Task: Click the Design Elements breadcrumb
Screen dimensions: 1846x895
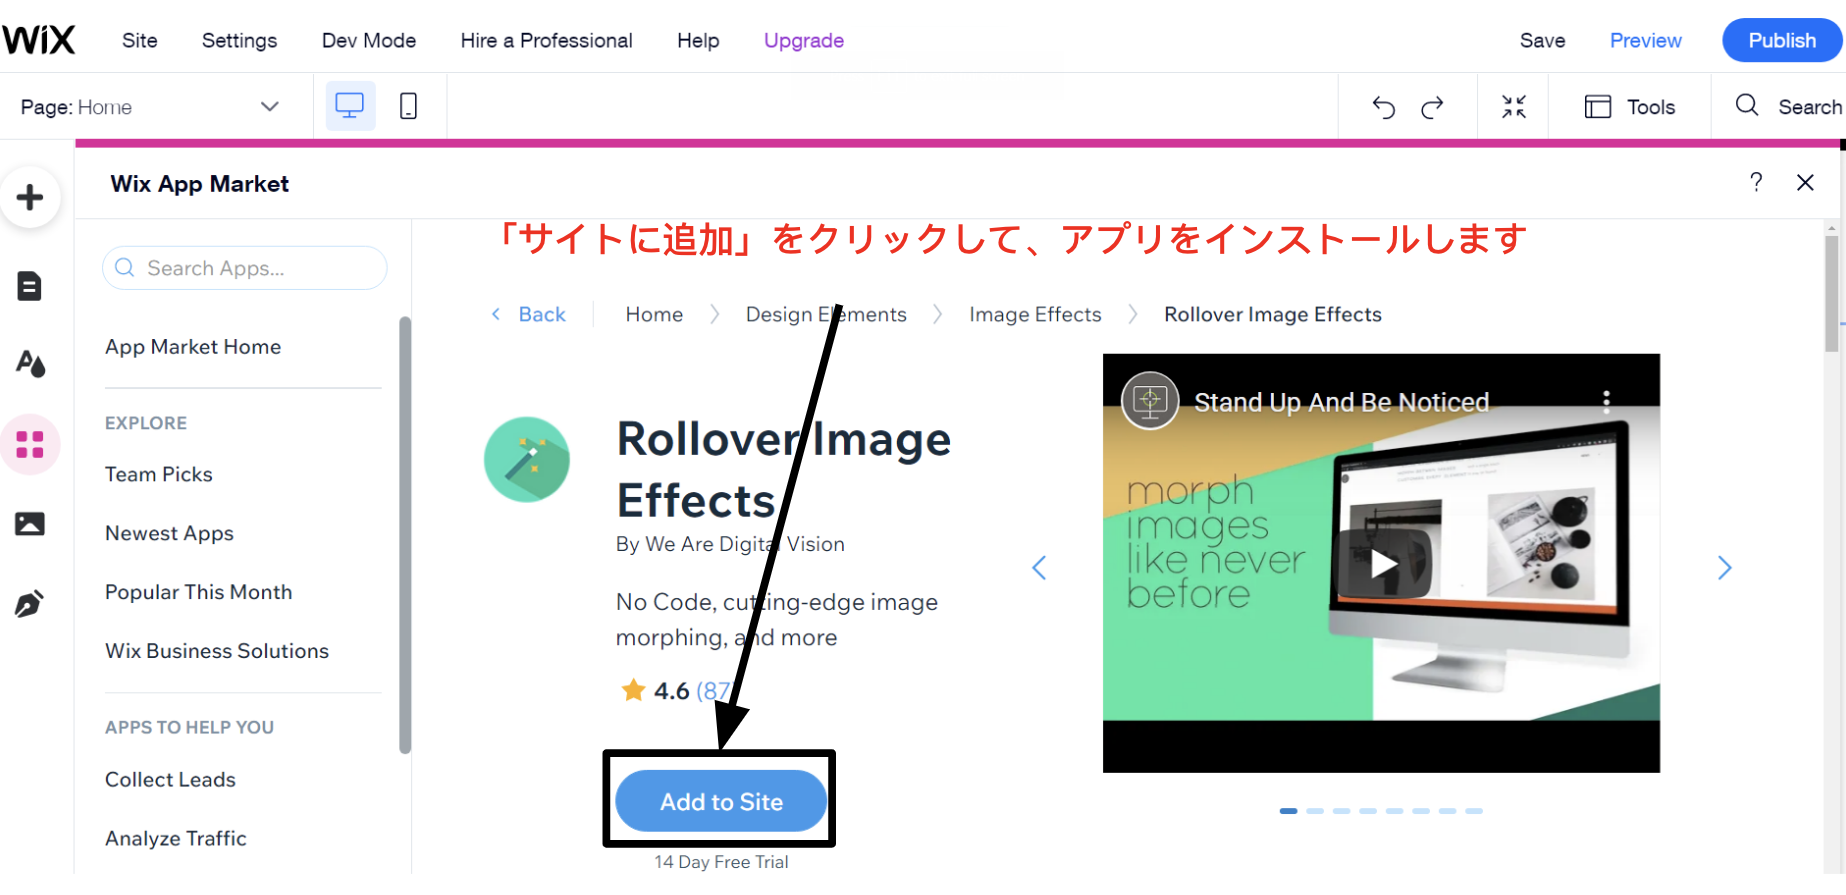Action: click(826, 314)
